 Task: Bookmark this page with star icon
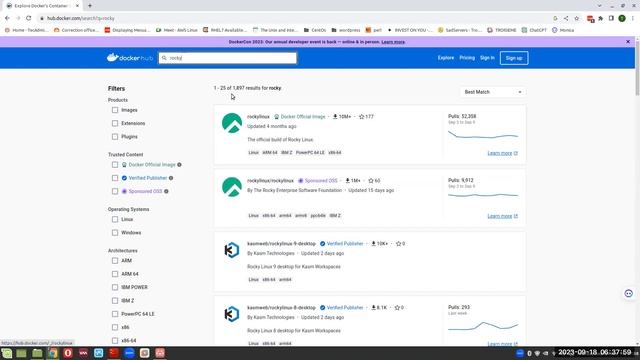(576, 18)
